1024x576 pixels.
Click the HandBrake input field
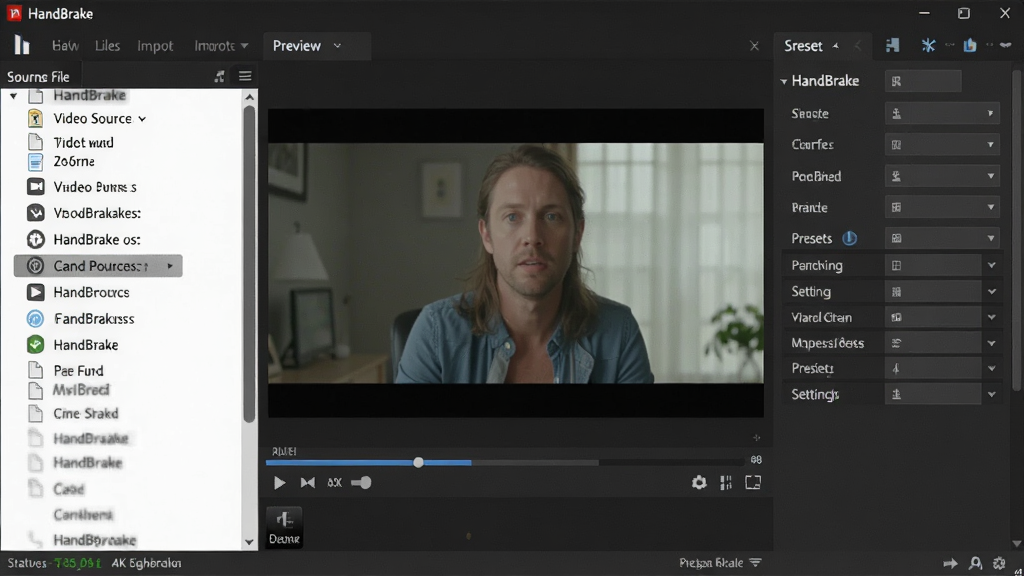pos(923,81)
